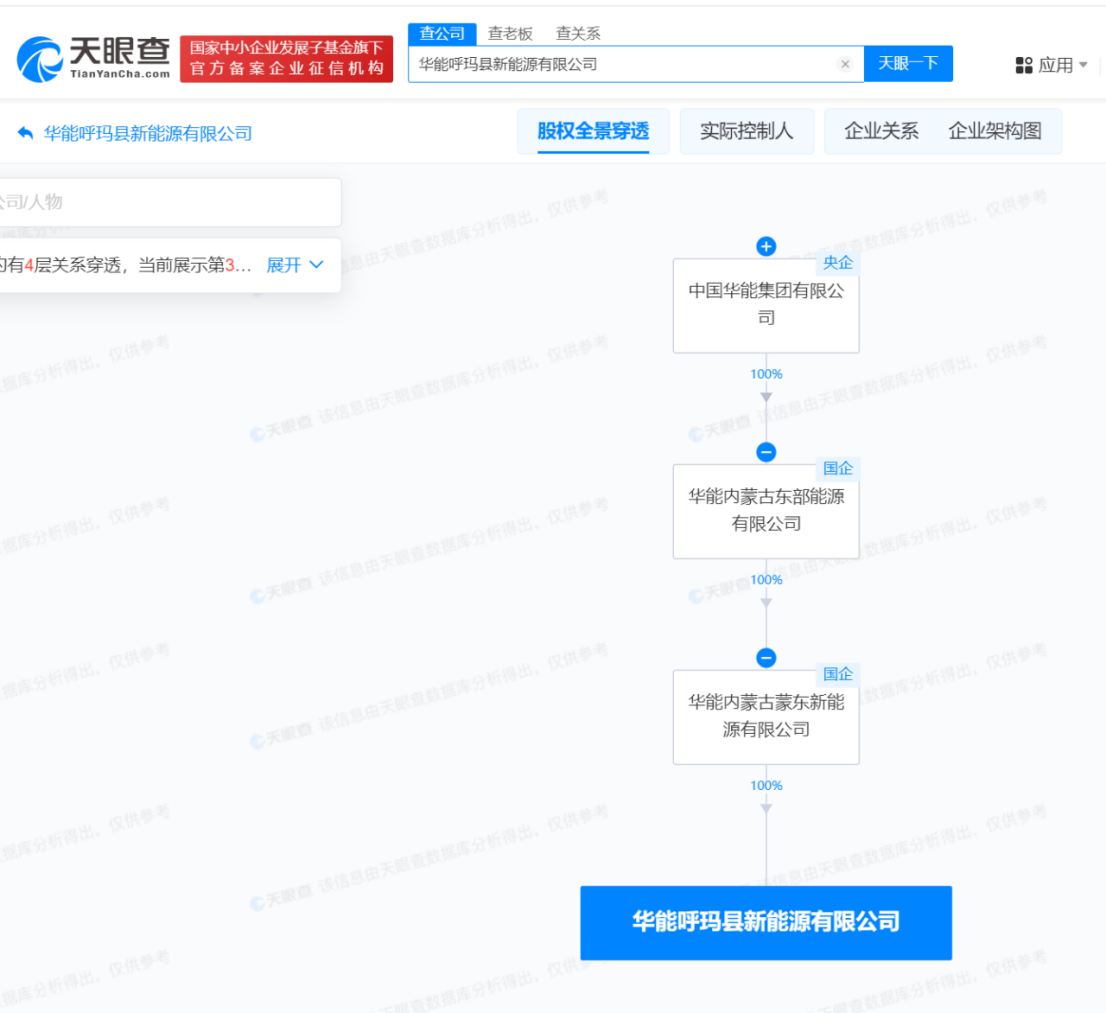
Task: Click the back arrow beside company name
Action: 25,133
